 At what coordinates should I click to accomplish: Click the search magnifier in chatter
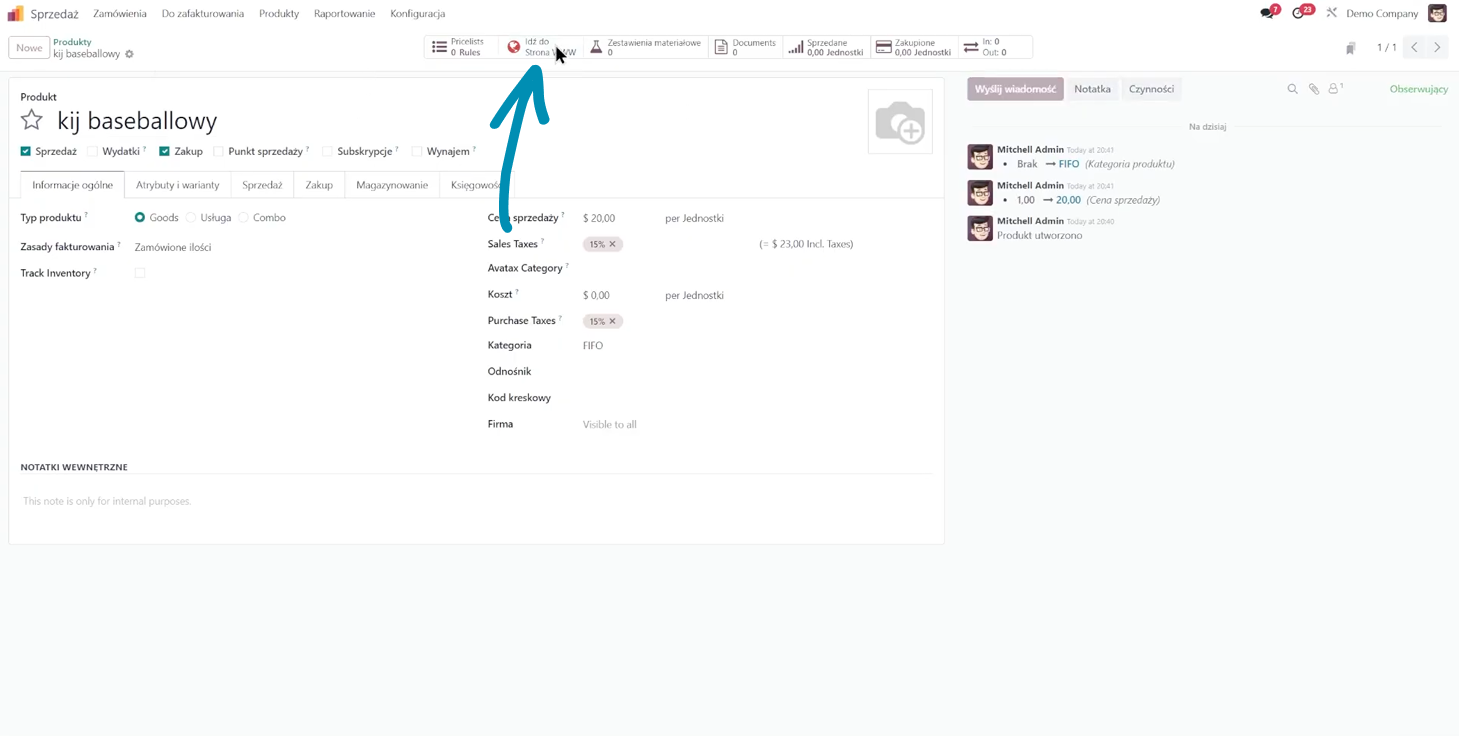1292,89
